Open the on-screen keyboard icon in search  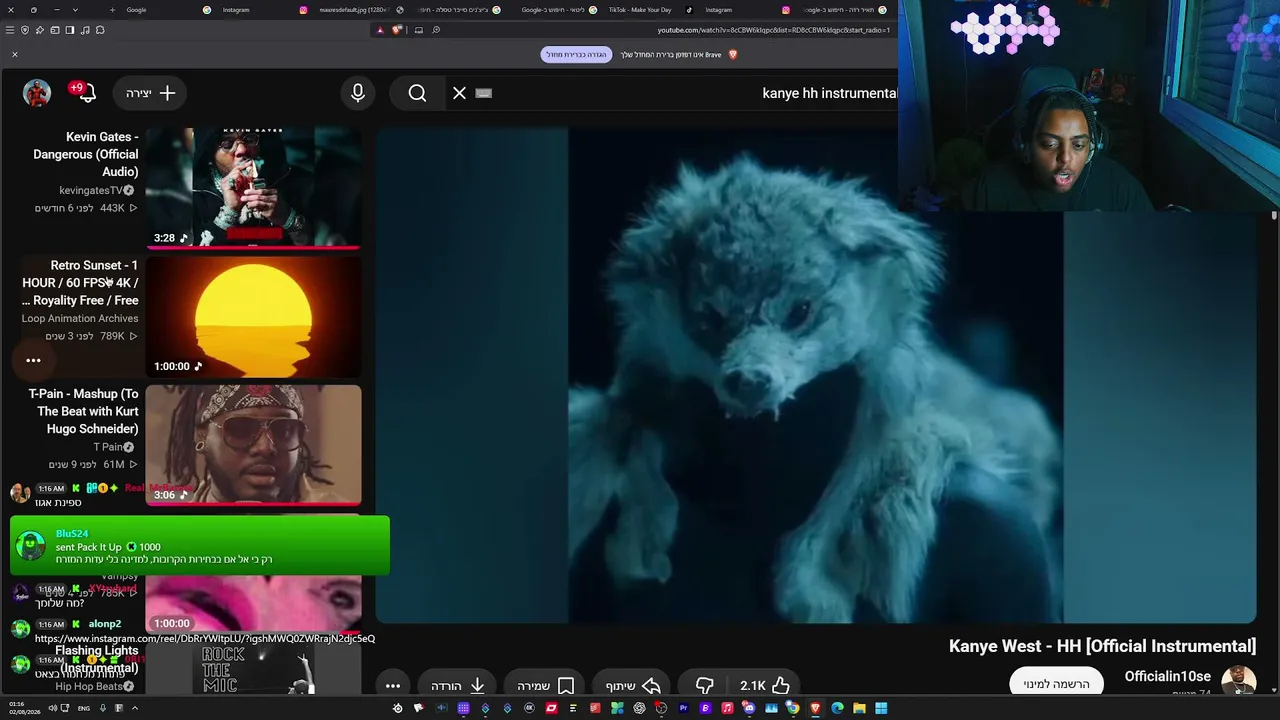click(x=484, y=93)
